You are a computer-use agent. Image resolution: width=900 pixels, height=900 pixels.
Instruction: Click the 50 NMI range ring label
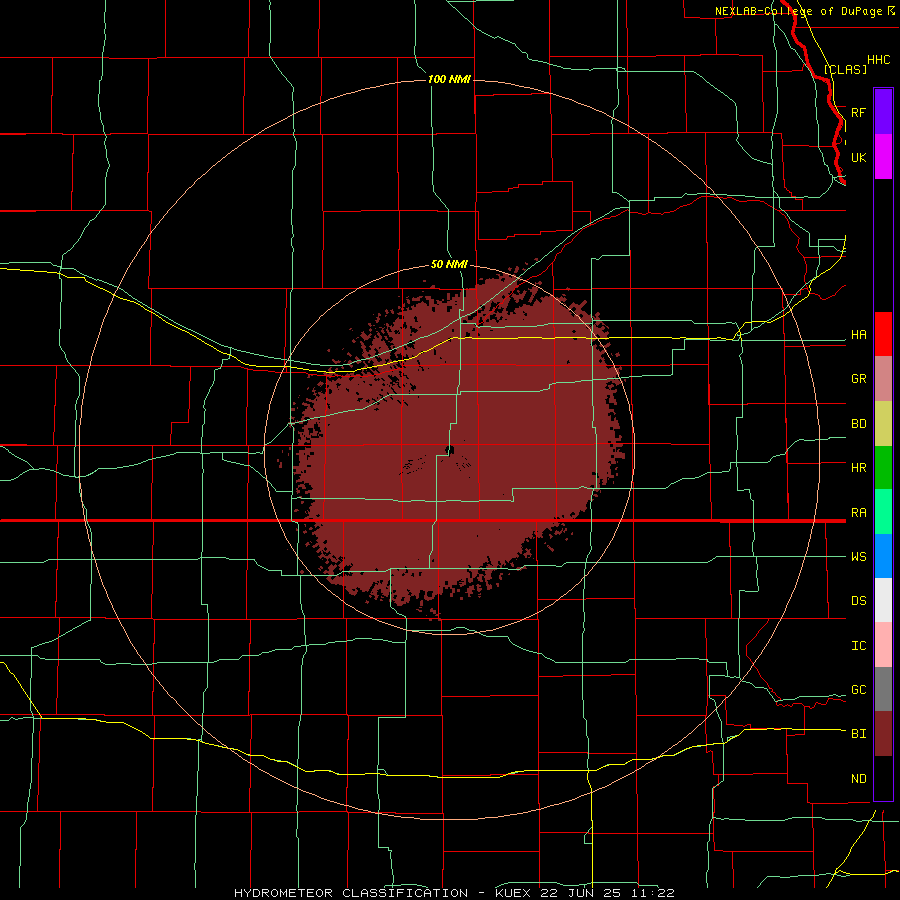point(449,264)
